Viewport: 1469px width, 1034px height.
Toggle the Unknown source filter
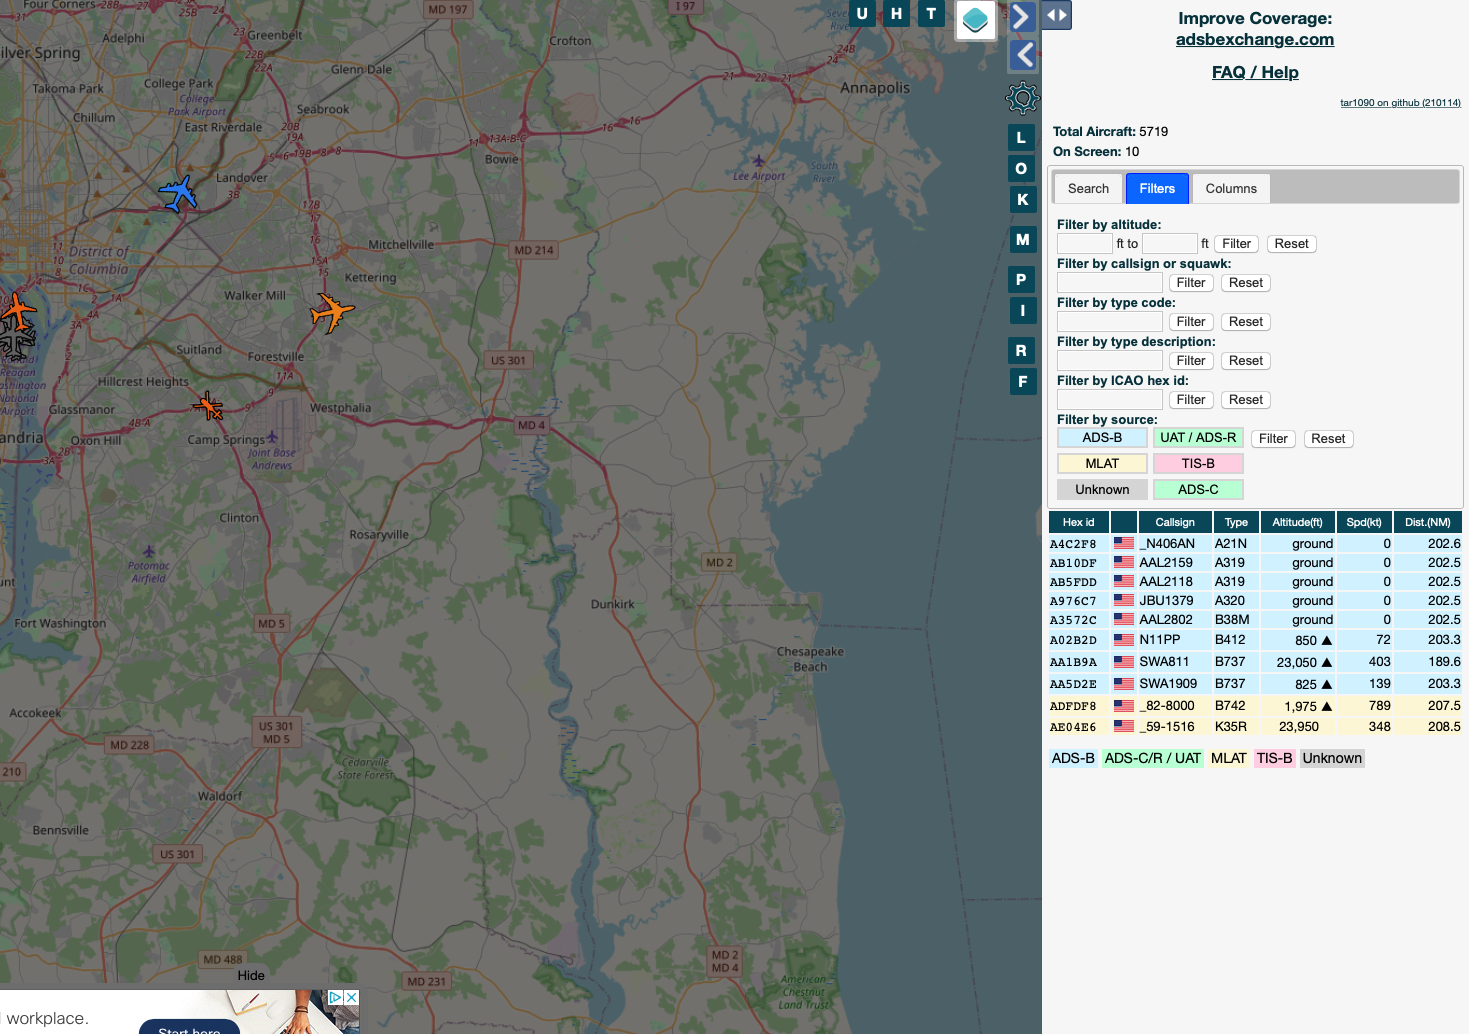[1102, 490]
